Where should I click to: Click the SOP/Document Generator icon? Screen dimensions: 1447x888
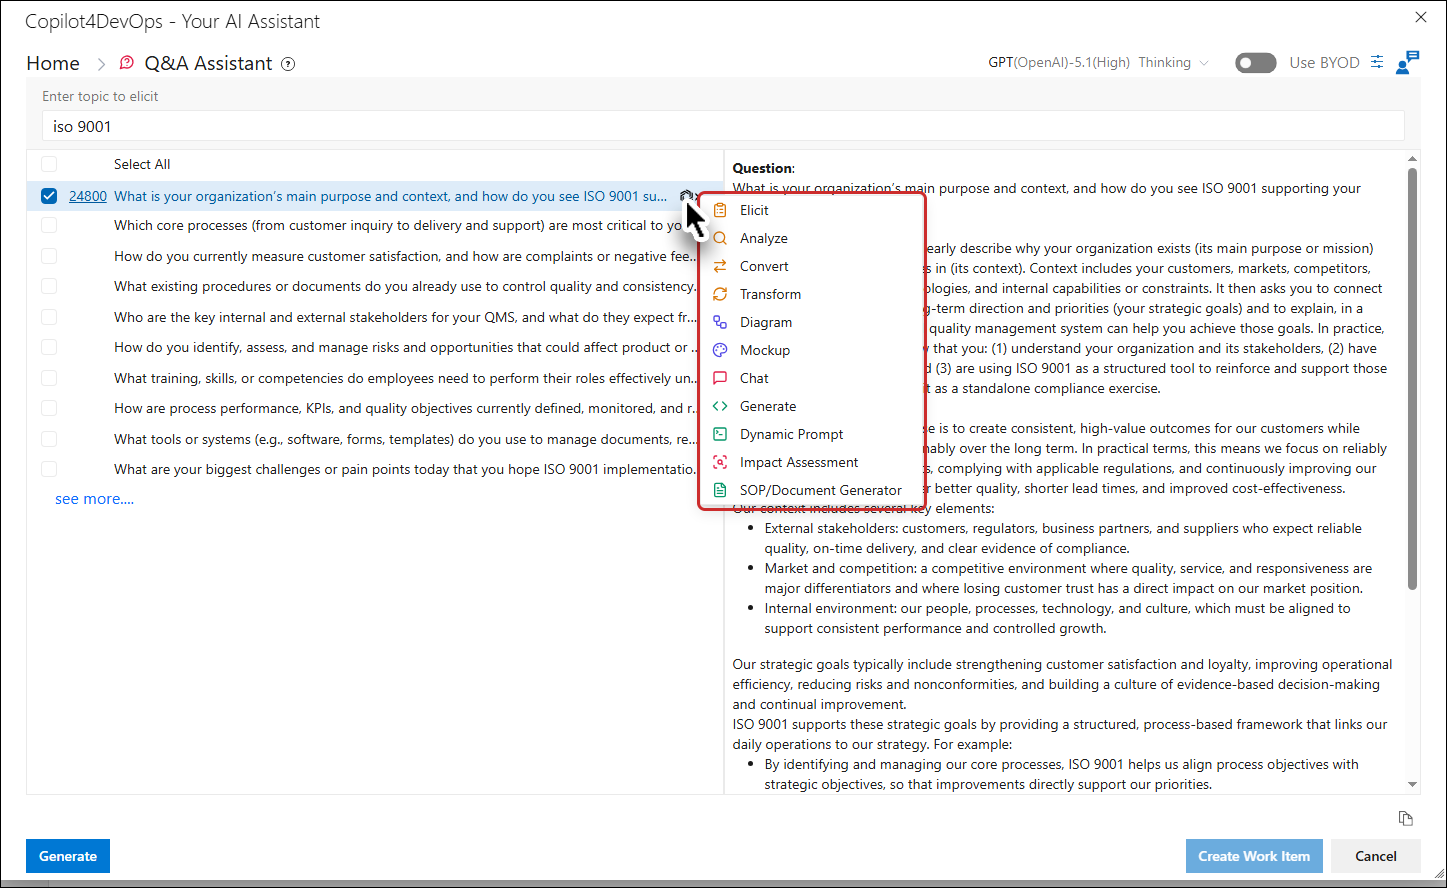tap(720, 490)
